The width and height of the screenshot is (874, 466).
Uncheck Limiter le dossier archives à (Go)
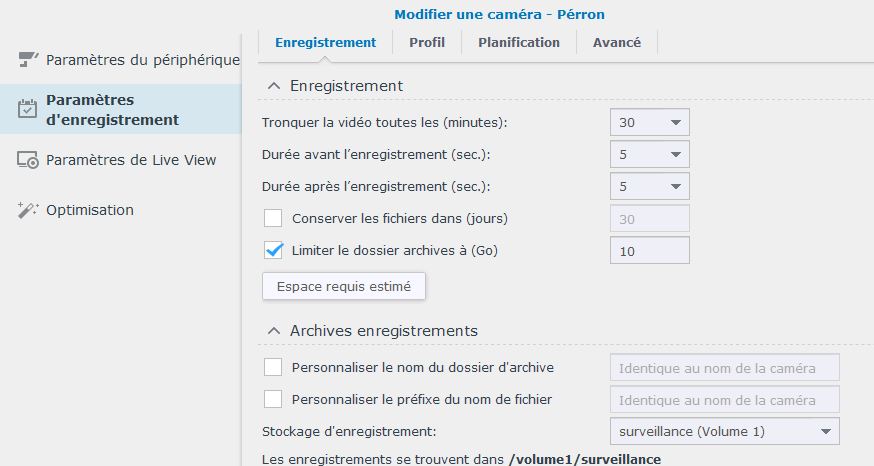pos(273,250)
